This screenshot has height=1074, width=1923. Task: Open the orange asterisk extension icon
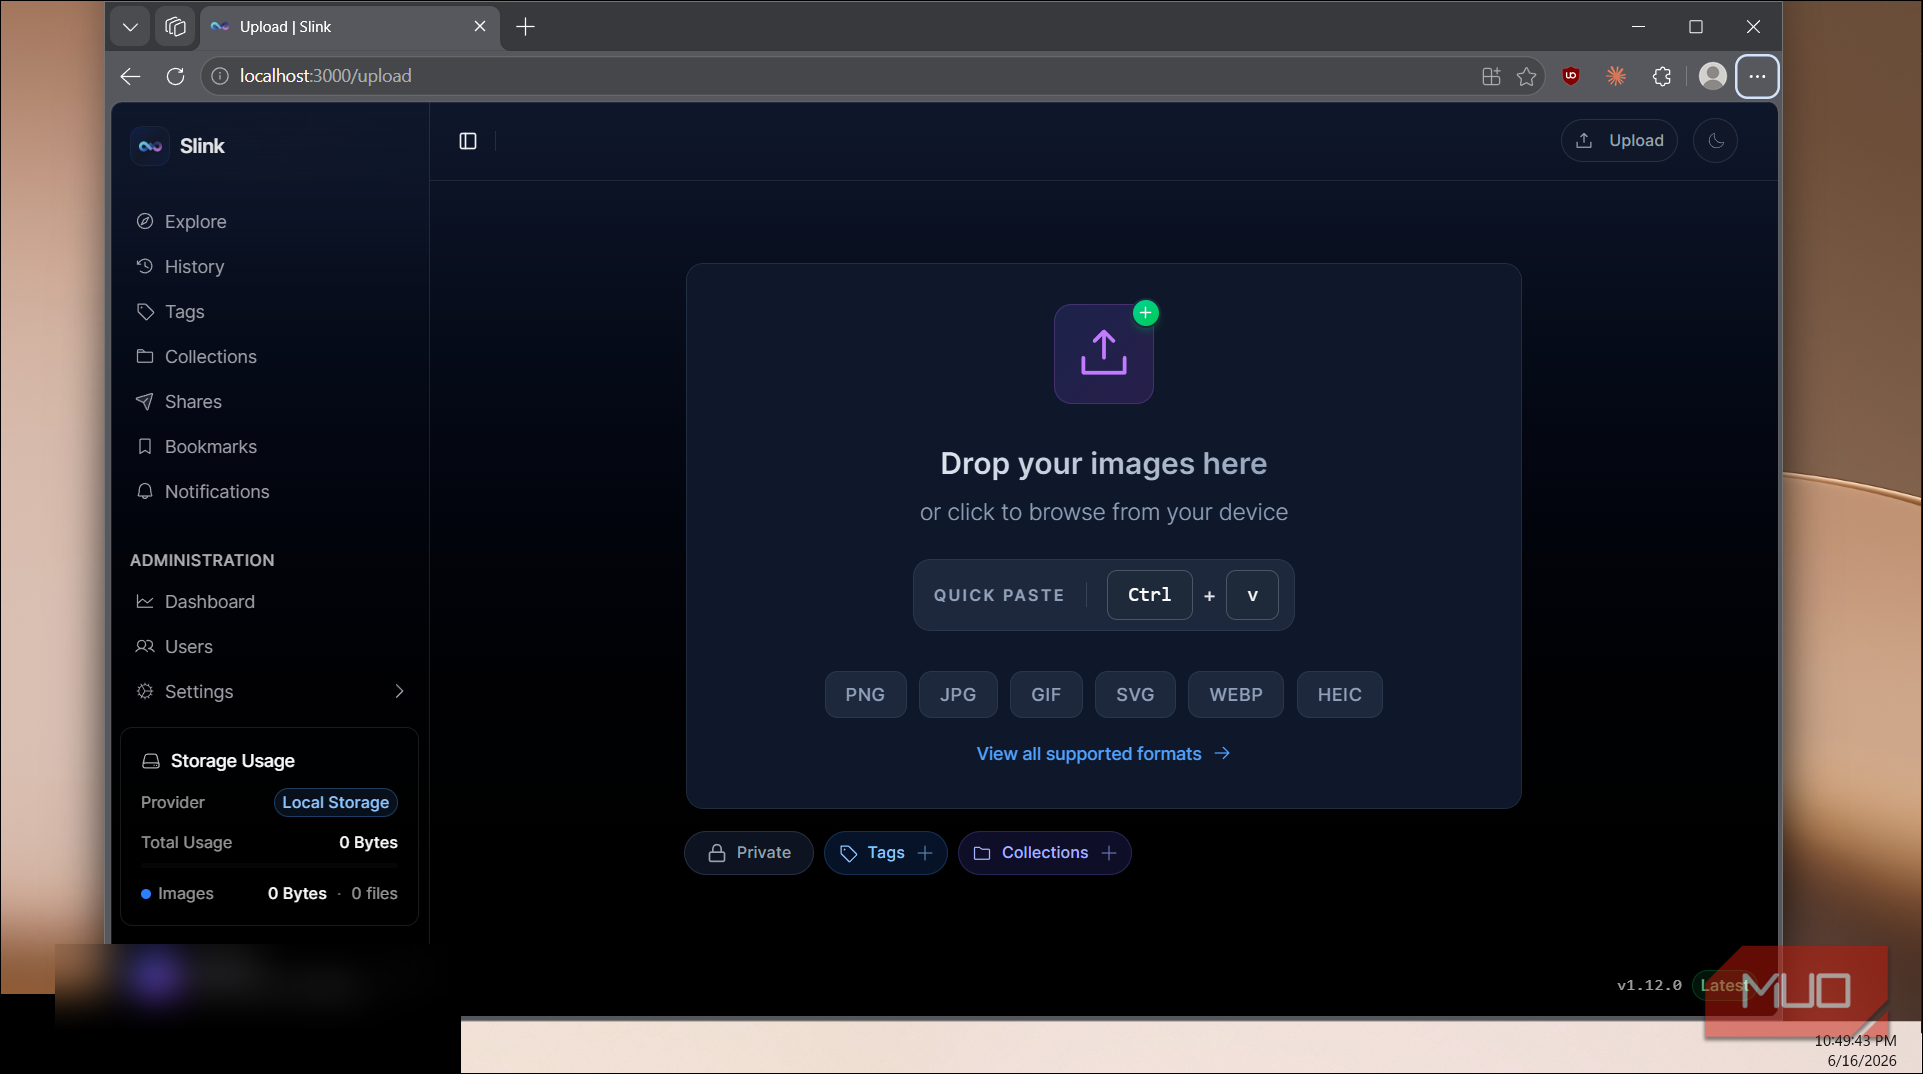[x=1616, y=76]
